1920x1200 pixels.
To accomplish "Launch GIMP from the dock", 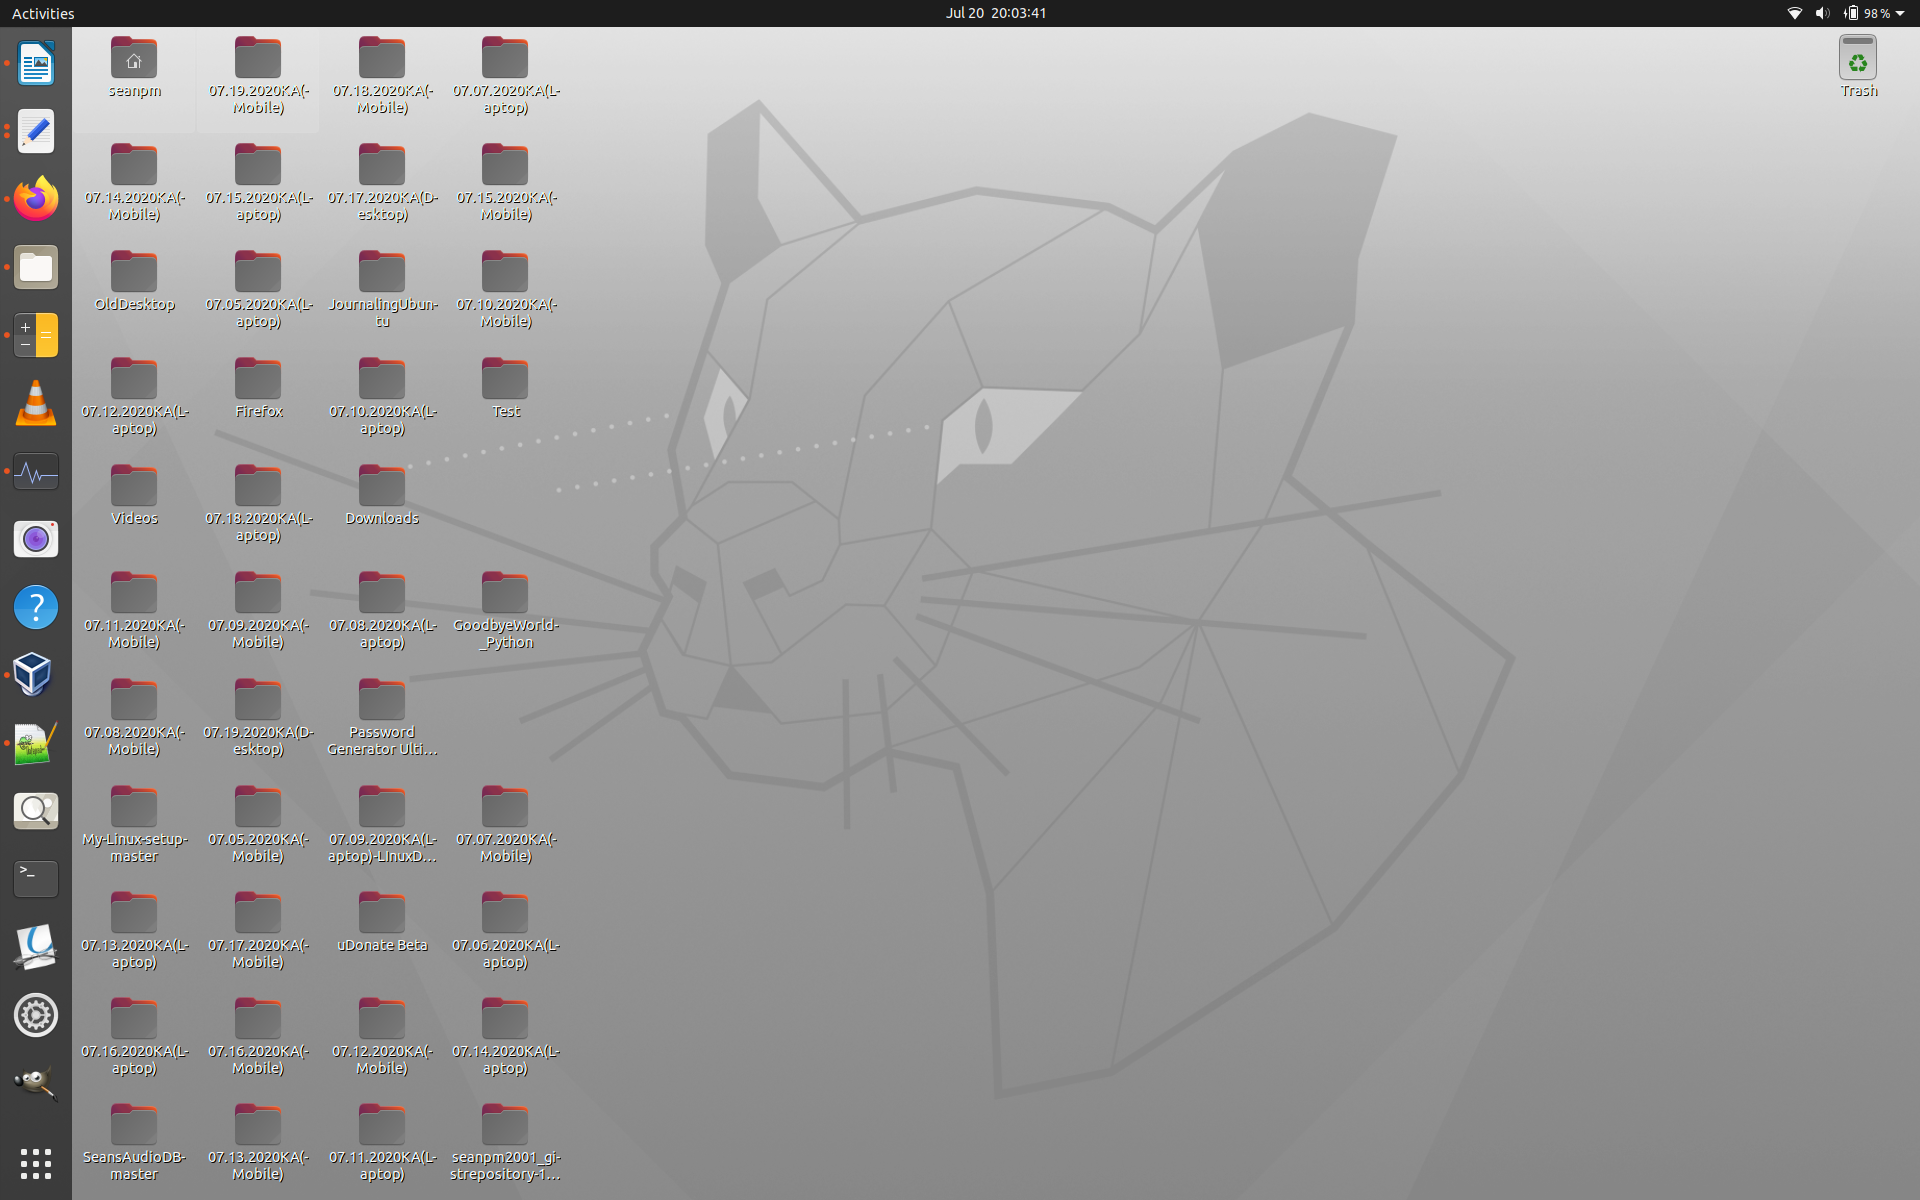I will point(36,1083).
